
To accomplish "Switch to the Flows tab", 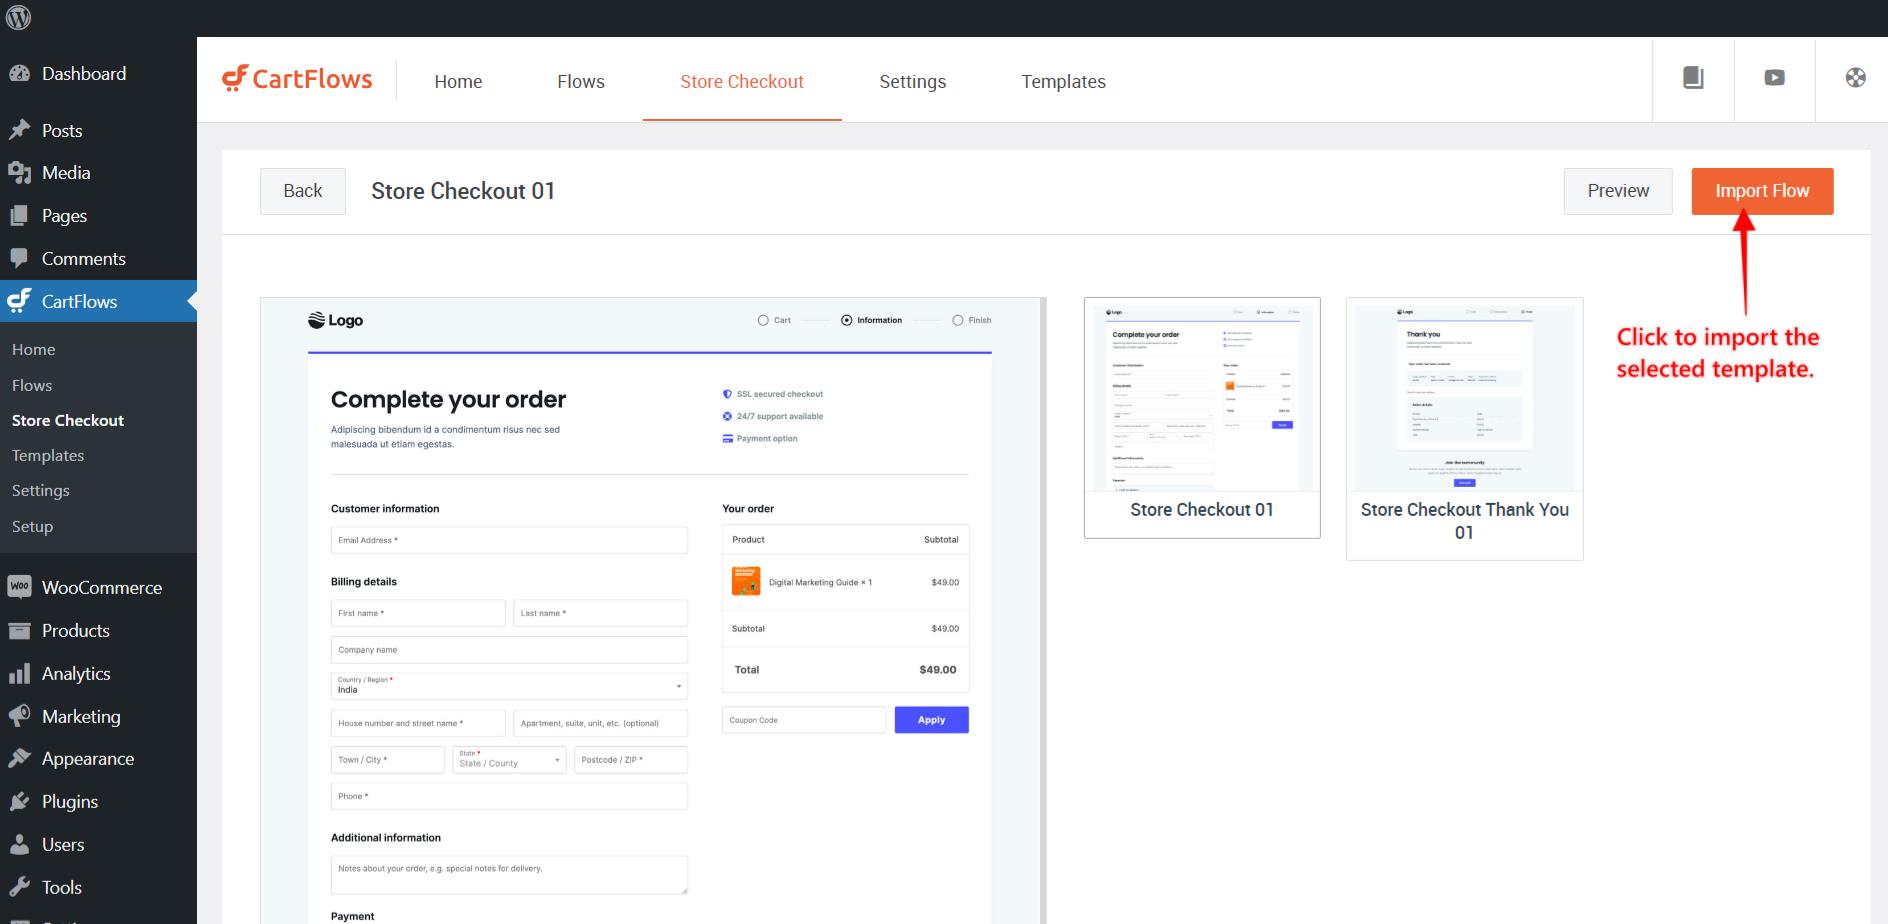I will coord(580,82).
